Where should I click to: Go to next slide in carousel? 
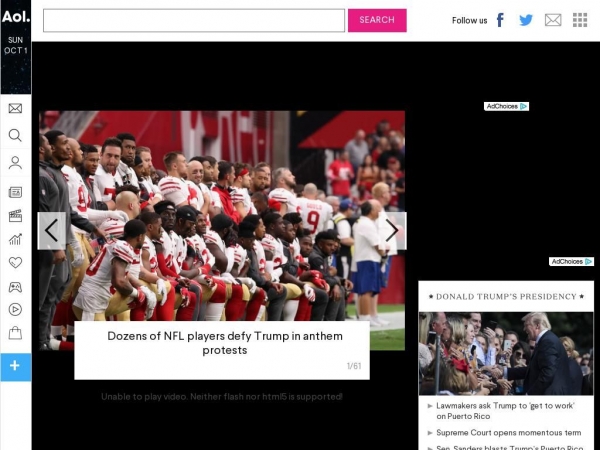[x=392, y=231]
